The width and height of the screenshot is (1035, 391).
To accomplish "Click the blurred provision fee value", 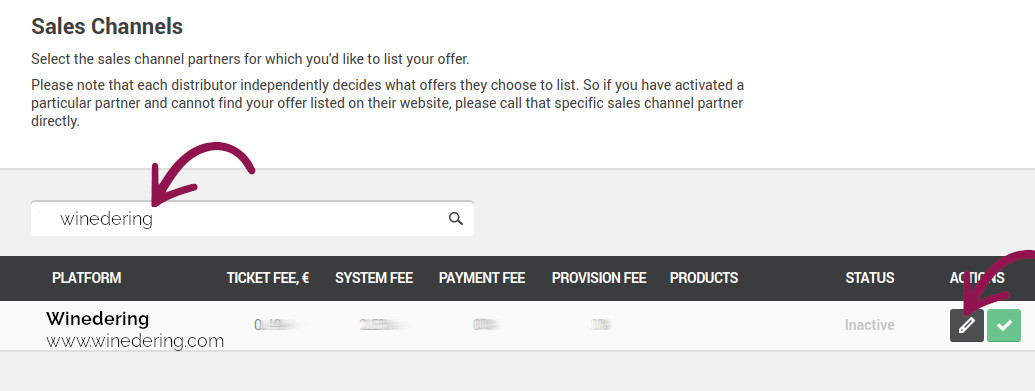I will (600, 325).
